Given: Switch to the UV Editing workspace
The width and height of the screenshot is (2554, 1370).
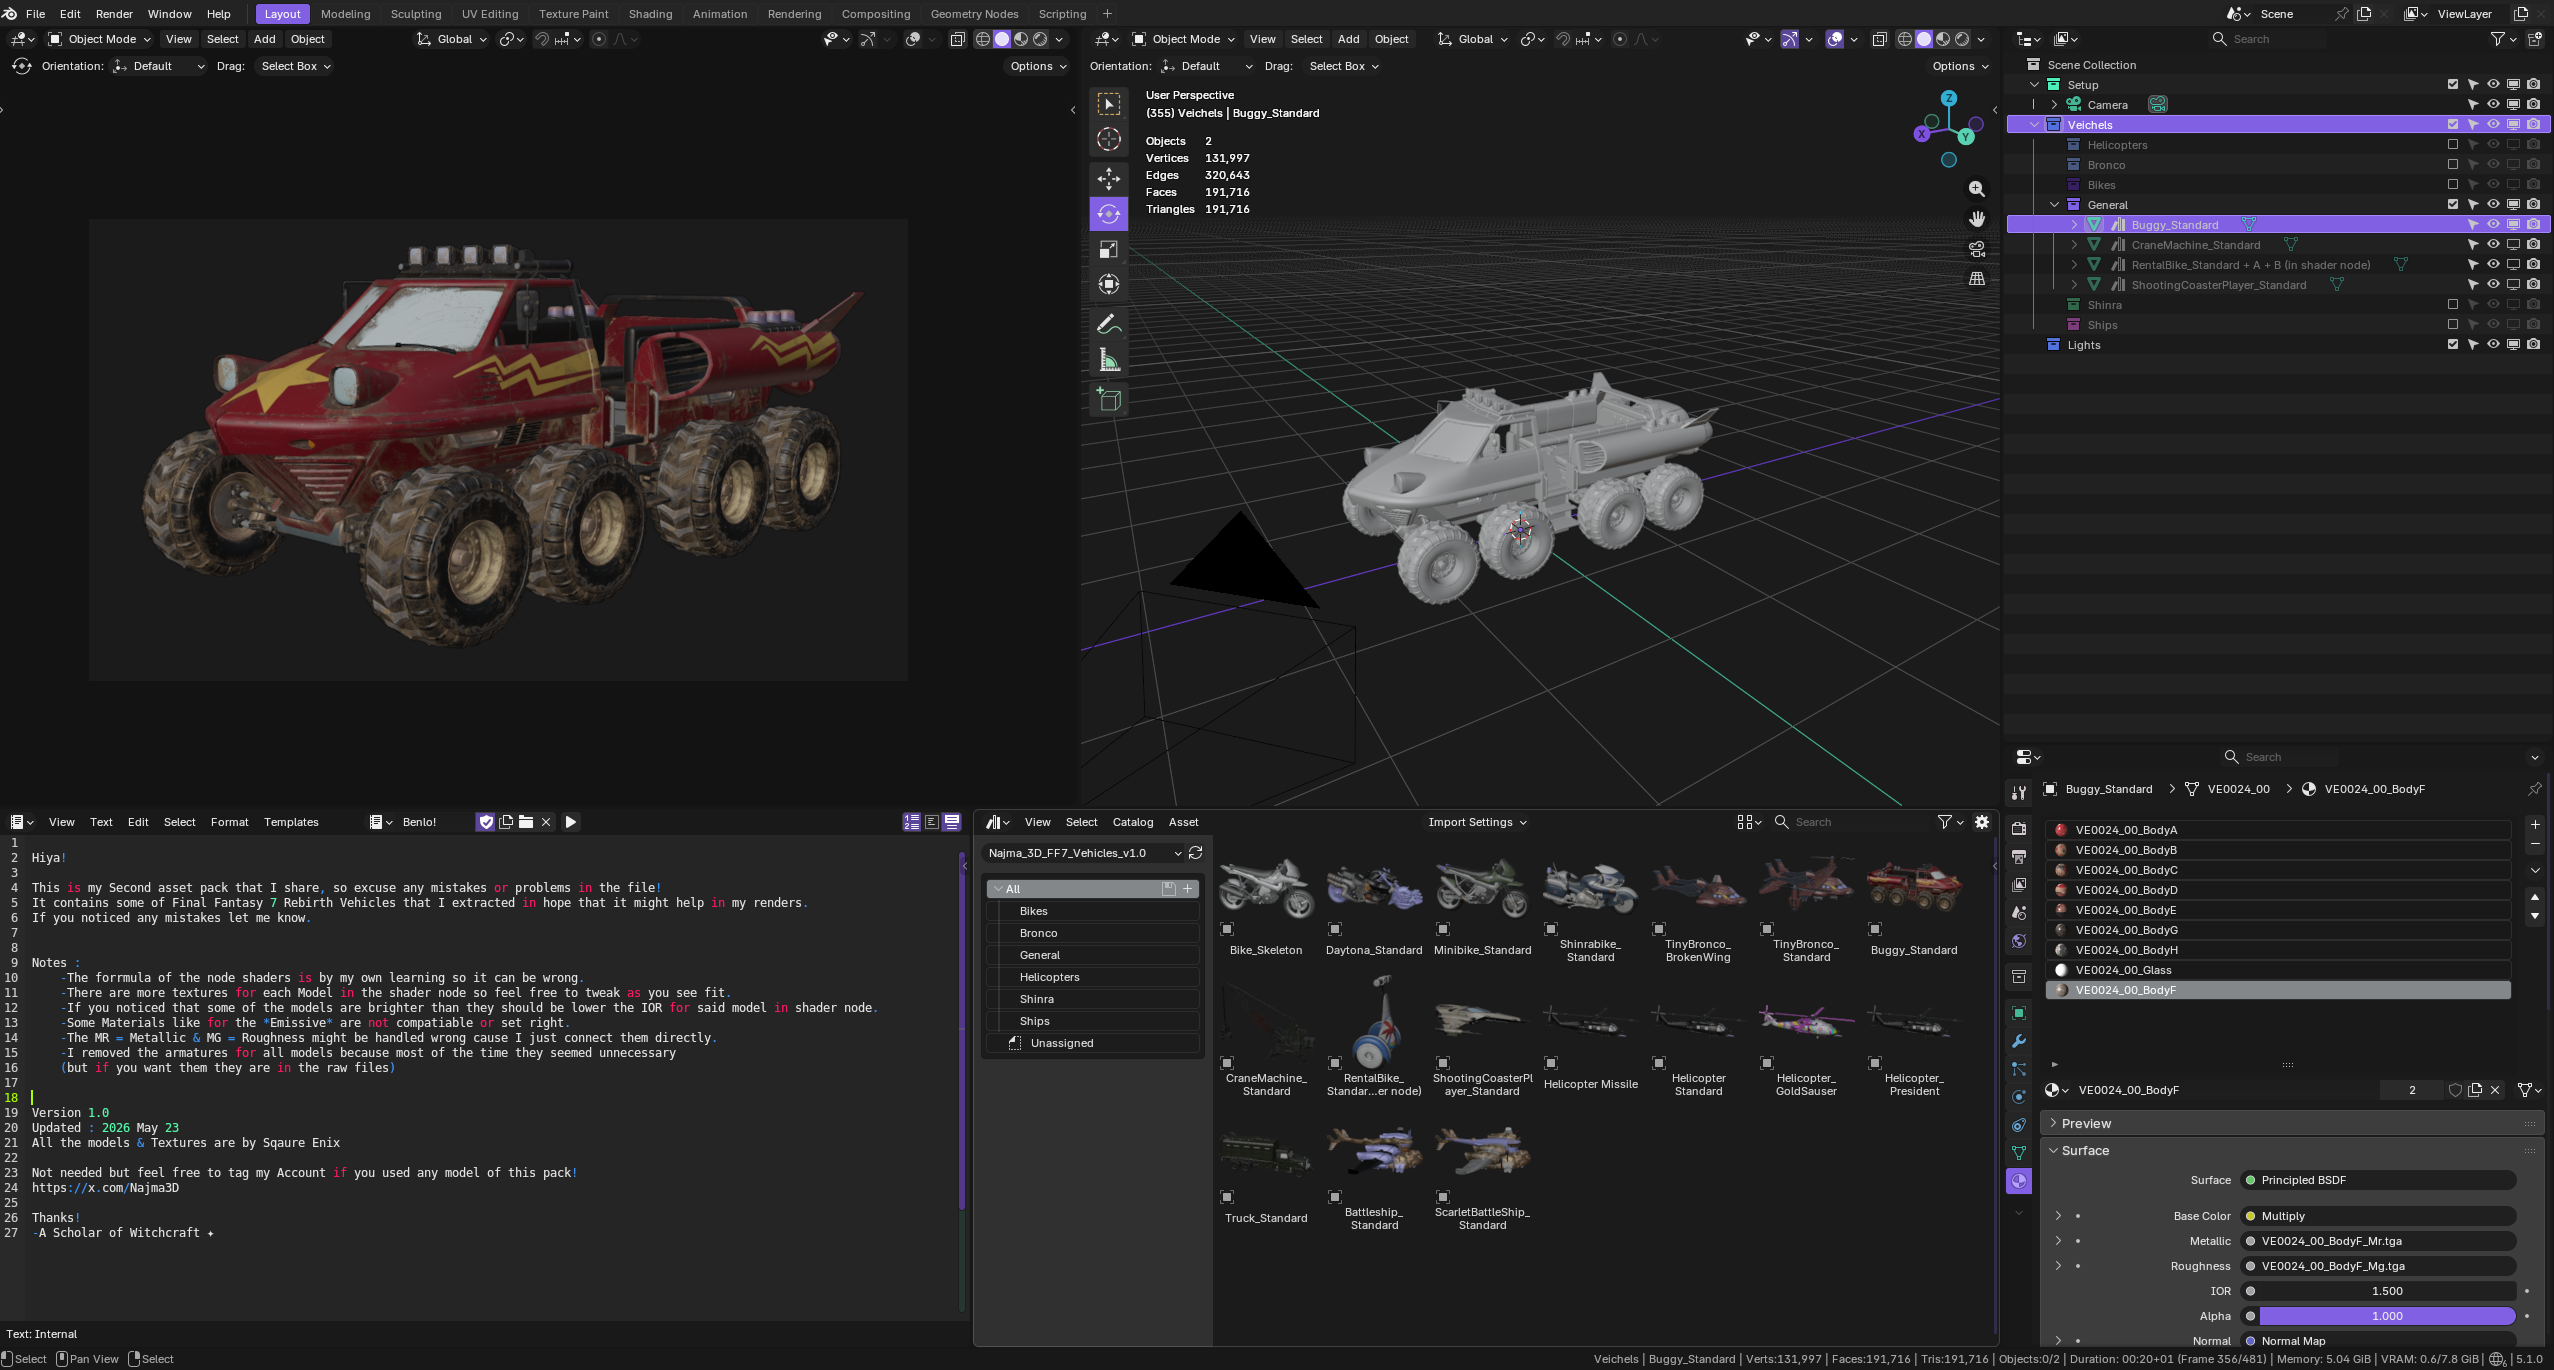Looking at the screenshot, I should pos(490,14).
